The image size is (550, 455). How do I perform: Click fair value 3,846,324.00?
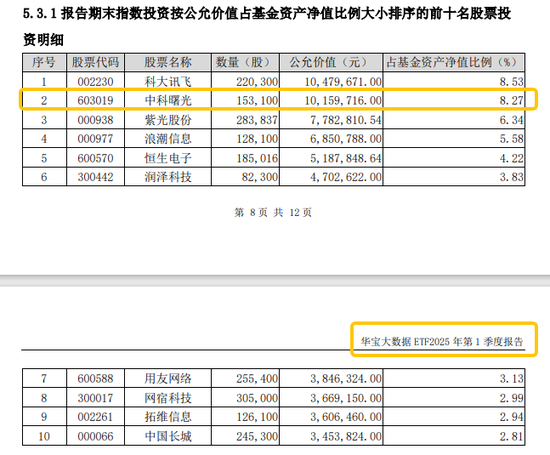(346, 379)
